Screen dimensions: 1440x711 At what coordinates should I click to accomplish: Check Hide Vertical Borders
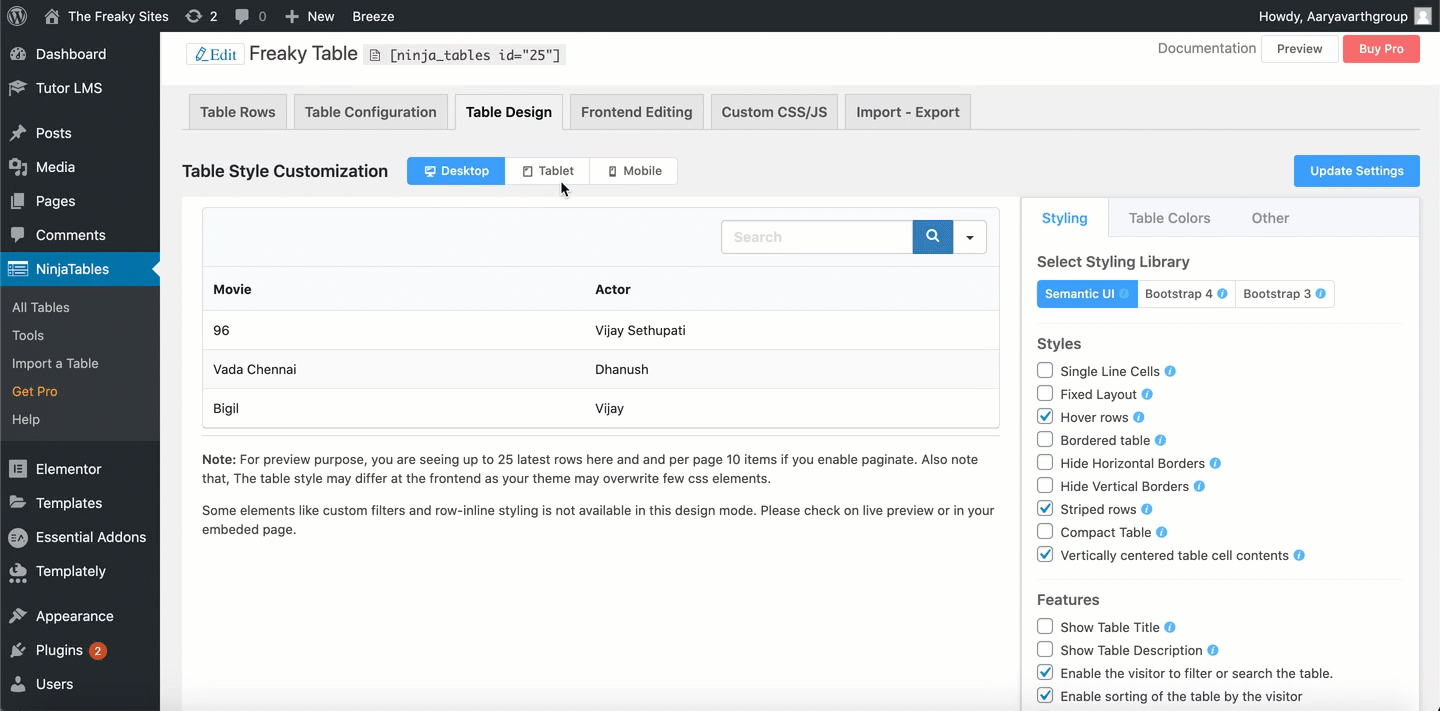[1045, 486]
